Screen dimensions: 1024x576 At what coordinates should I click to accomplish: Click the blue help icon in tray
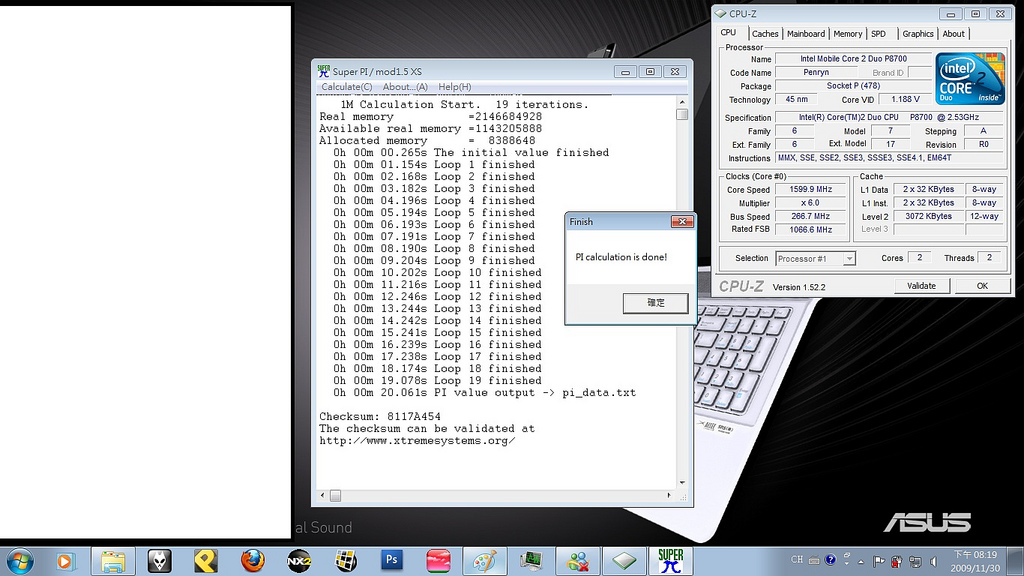point(830,560)
